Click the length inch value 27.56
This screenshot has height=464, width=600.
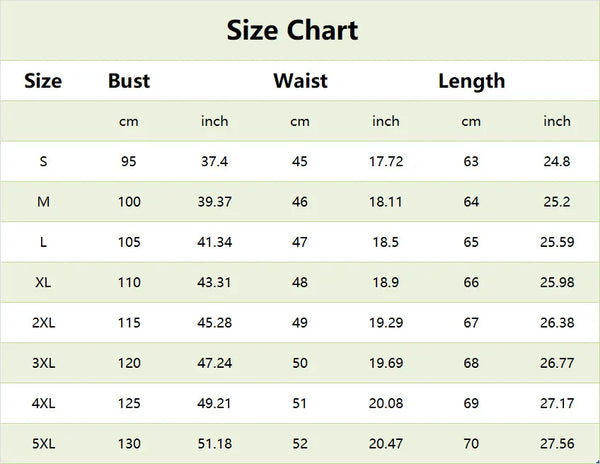(x=557, y=444)
